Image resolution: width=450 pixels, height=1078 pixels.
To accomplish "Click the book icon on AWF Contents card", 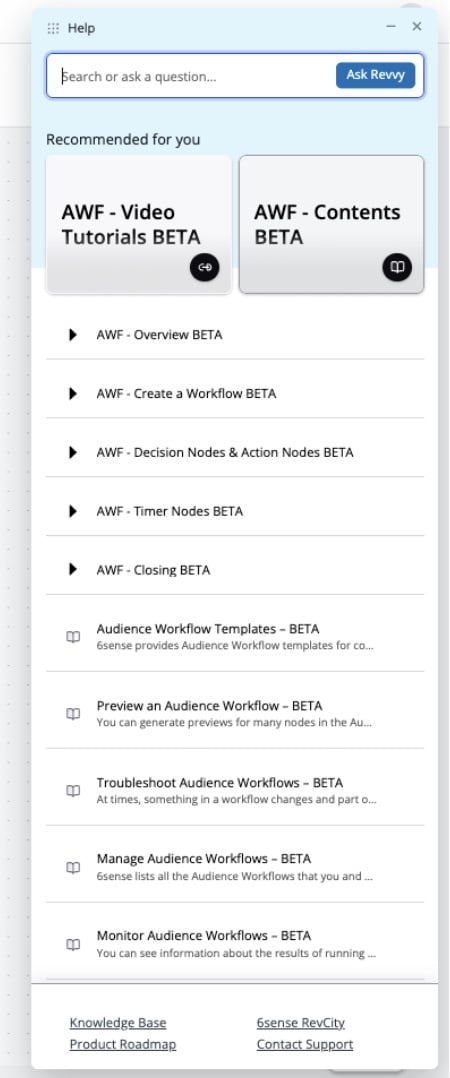I will [397, 267].
